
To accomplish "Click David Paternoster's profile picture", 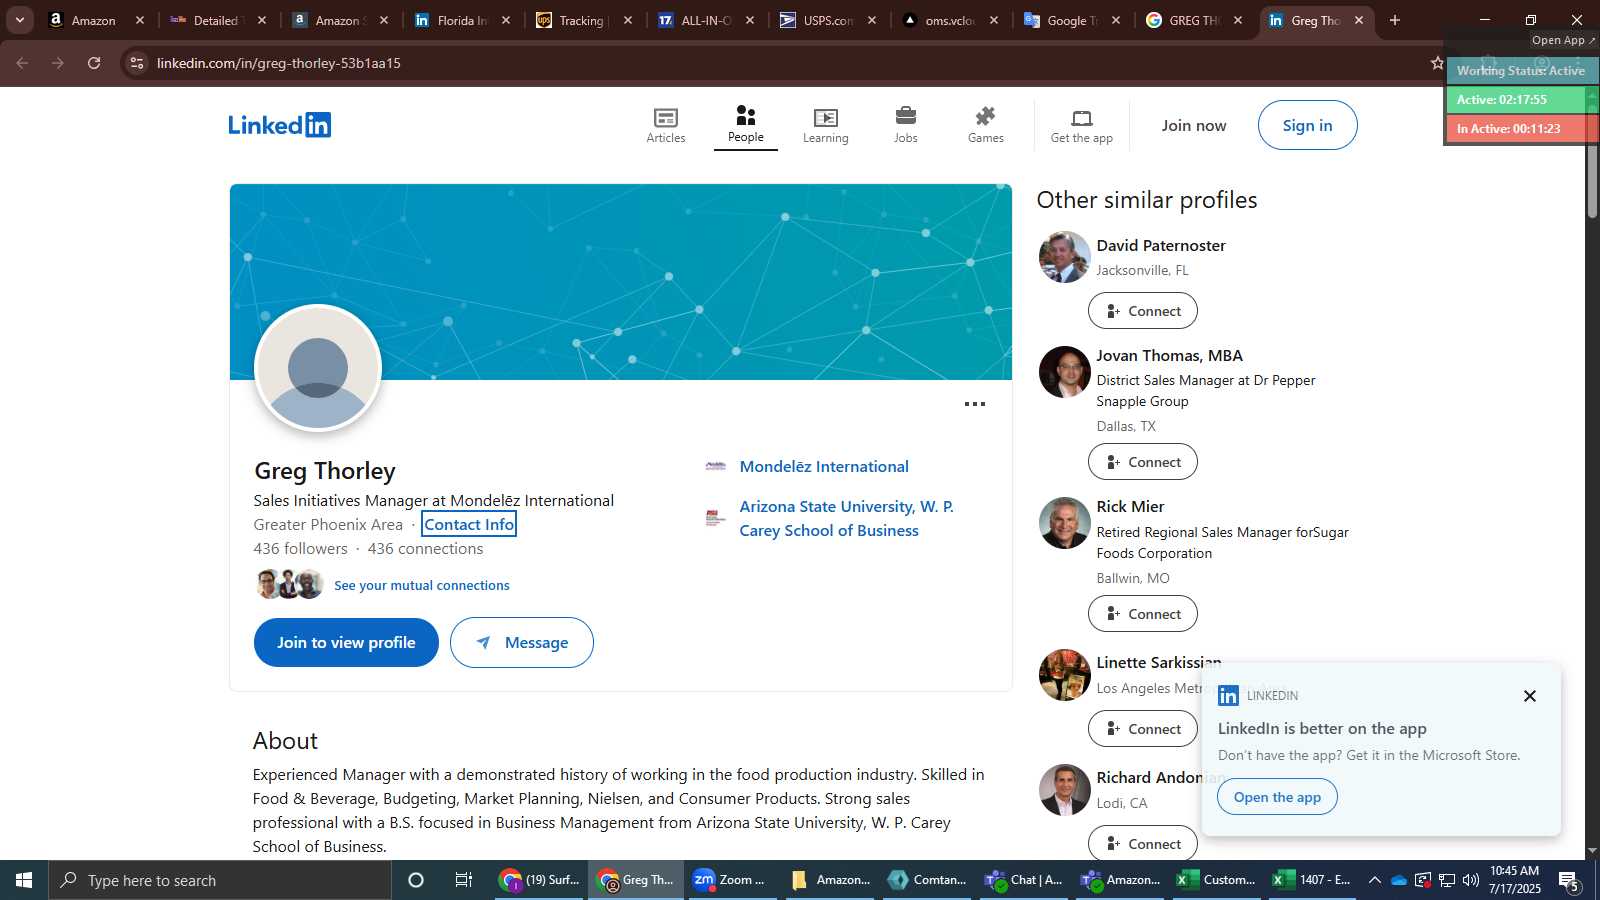I will click(x=1064, y=257).
